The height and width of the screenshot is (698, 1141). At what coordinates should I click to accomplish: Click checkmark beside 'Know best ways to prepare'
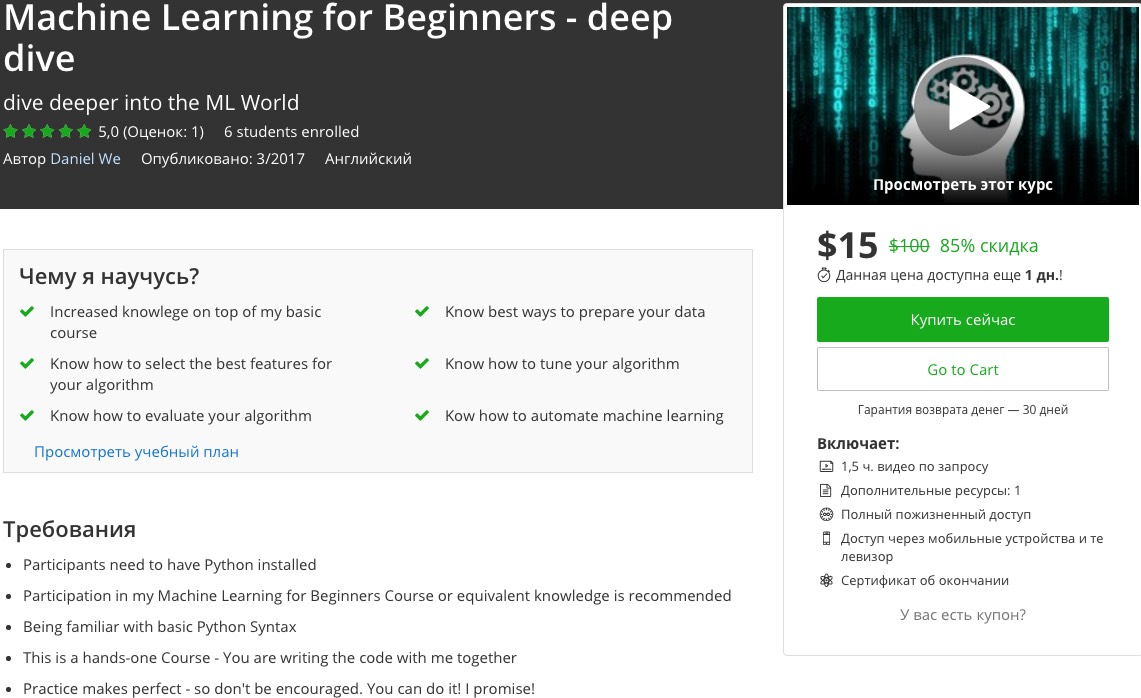[422, 312]
